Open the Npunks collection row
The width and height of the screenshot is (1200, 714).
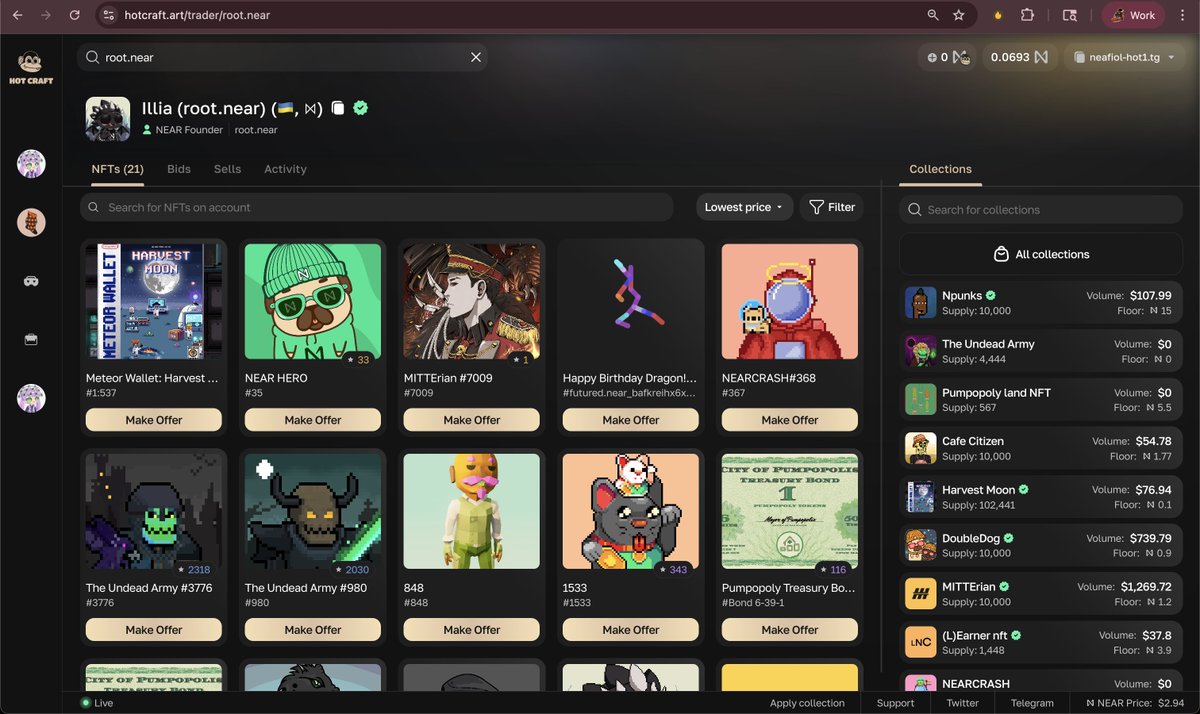pos(1041,303)
